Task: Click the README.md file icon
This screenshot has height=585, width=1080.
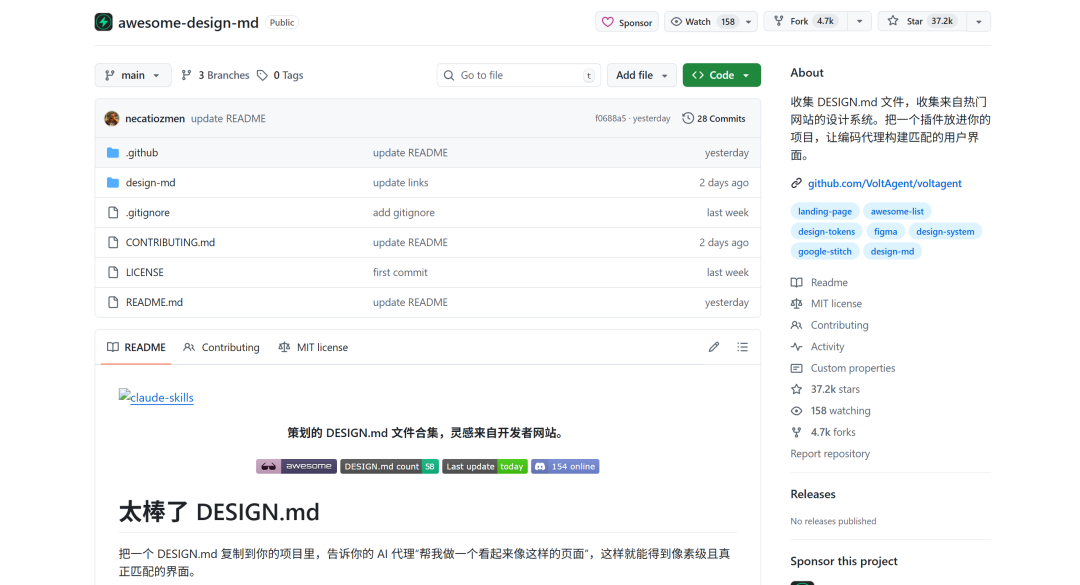Action: pyautogui.click(x=113, y=302)
